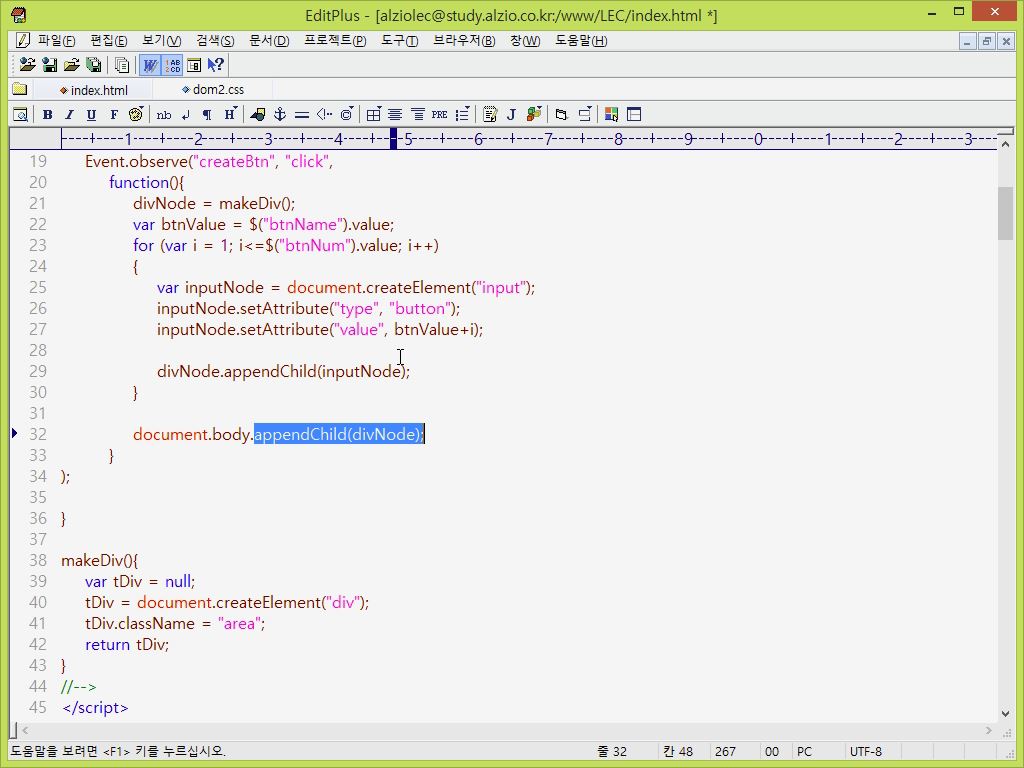1024x768 pixels.
Task: Click the line 32 marker arrow
Action: [x=14, y=433]
